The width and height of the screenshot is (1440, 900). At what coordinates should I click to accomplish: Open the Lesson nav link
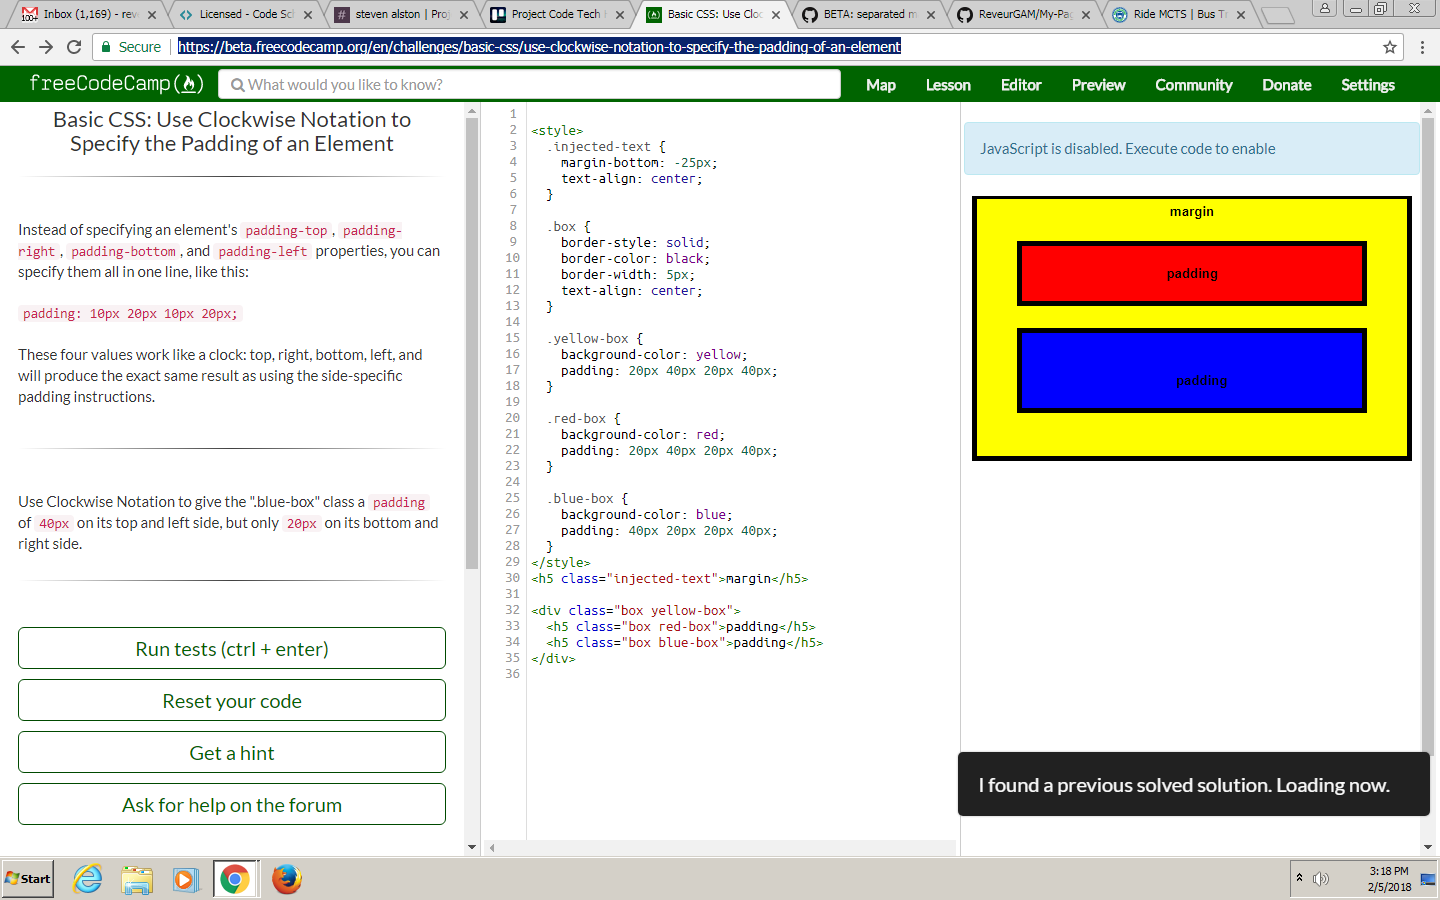point(948,85)
